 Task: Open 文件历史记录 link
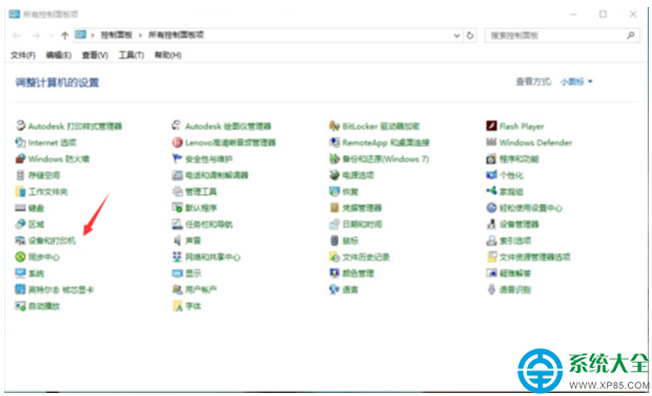366,257
